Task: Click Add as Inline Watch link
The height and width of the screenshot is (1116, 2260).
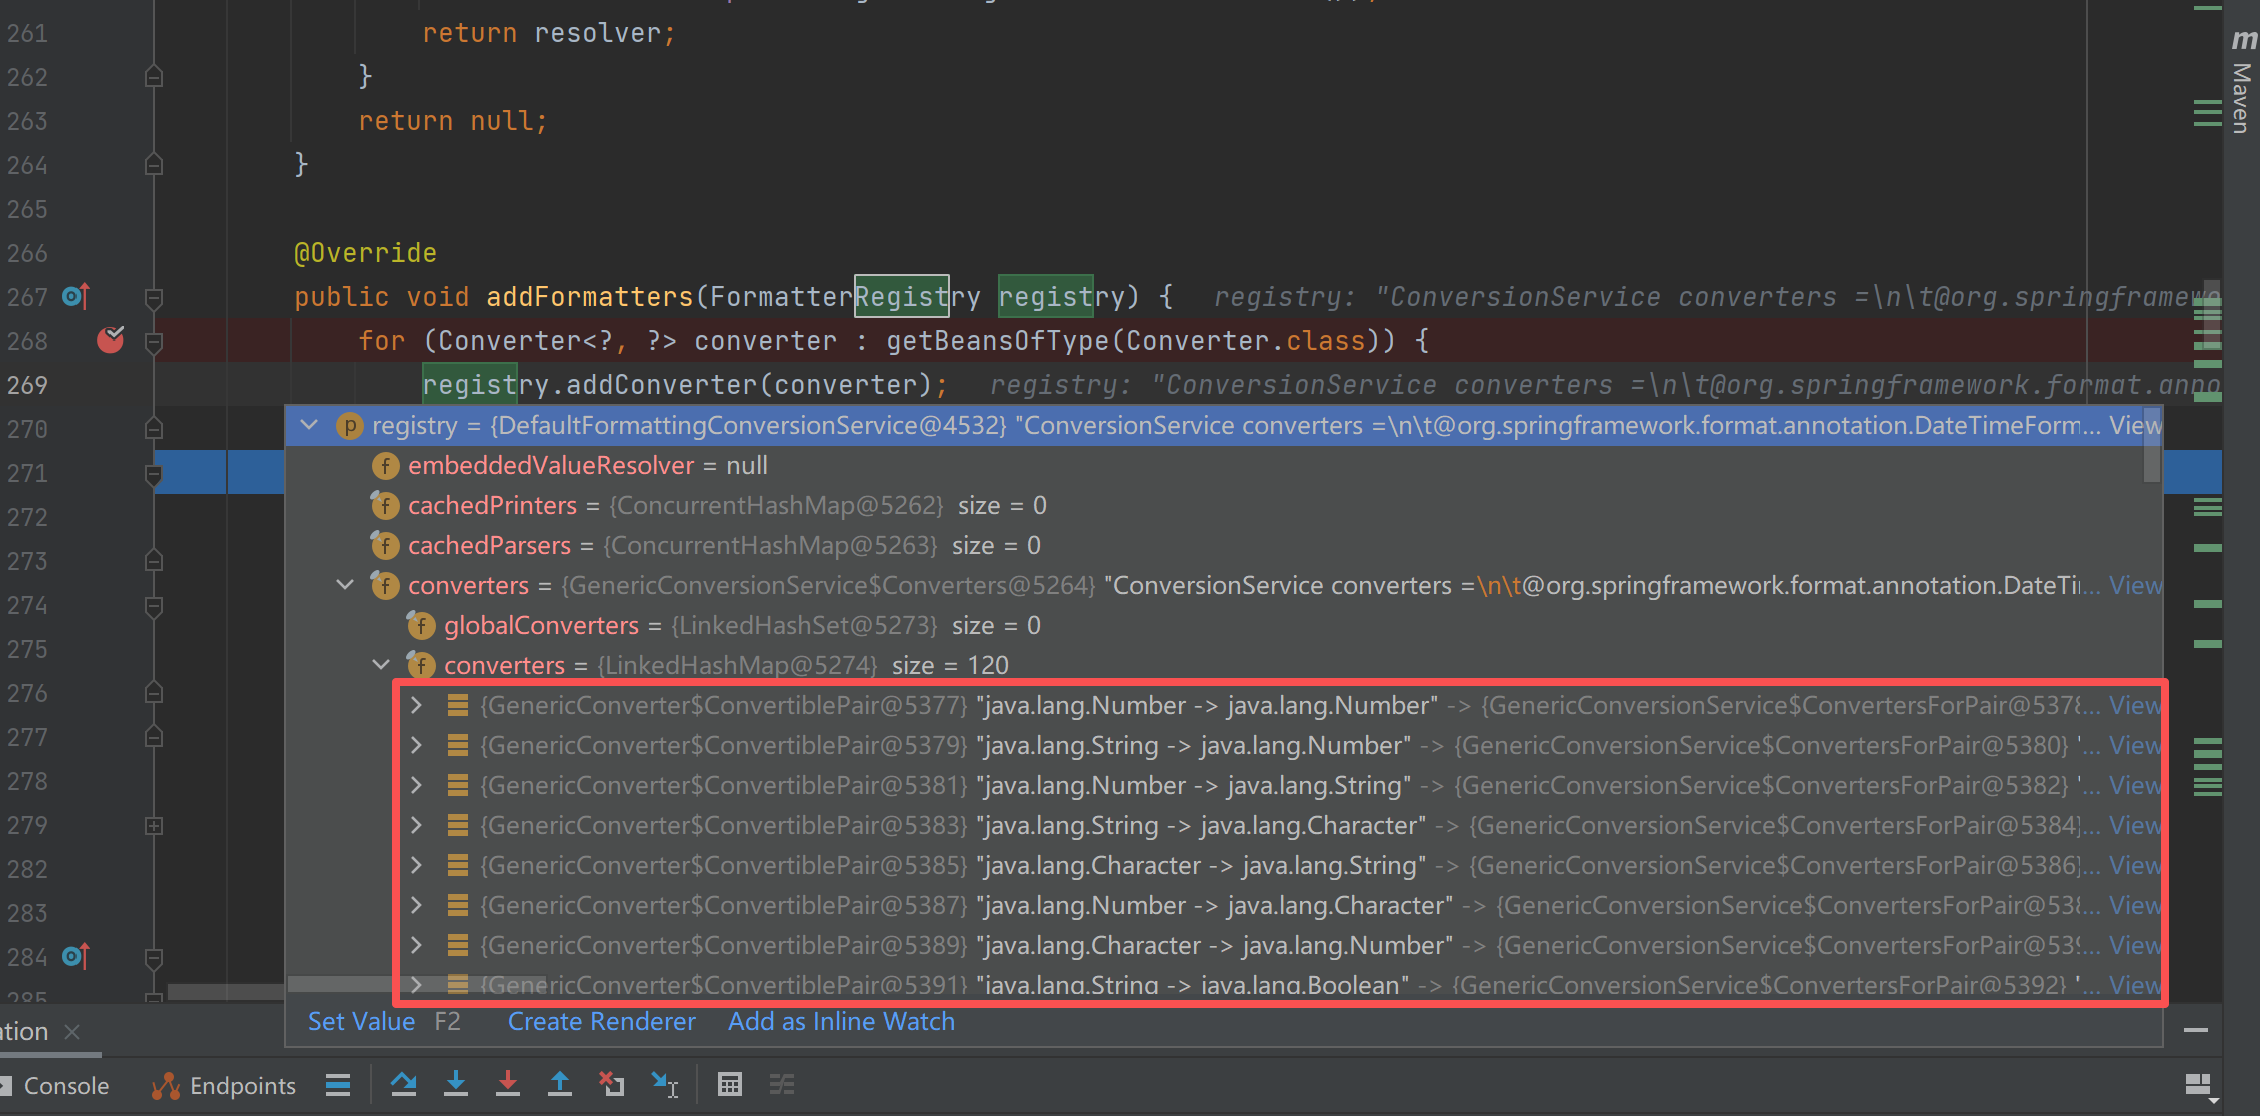Action: pos(841,1022)
